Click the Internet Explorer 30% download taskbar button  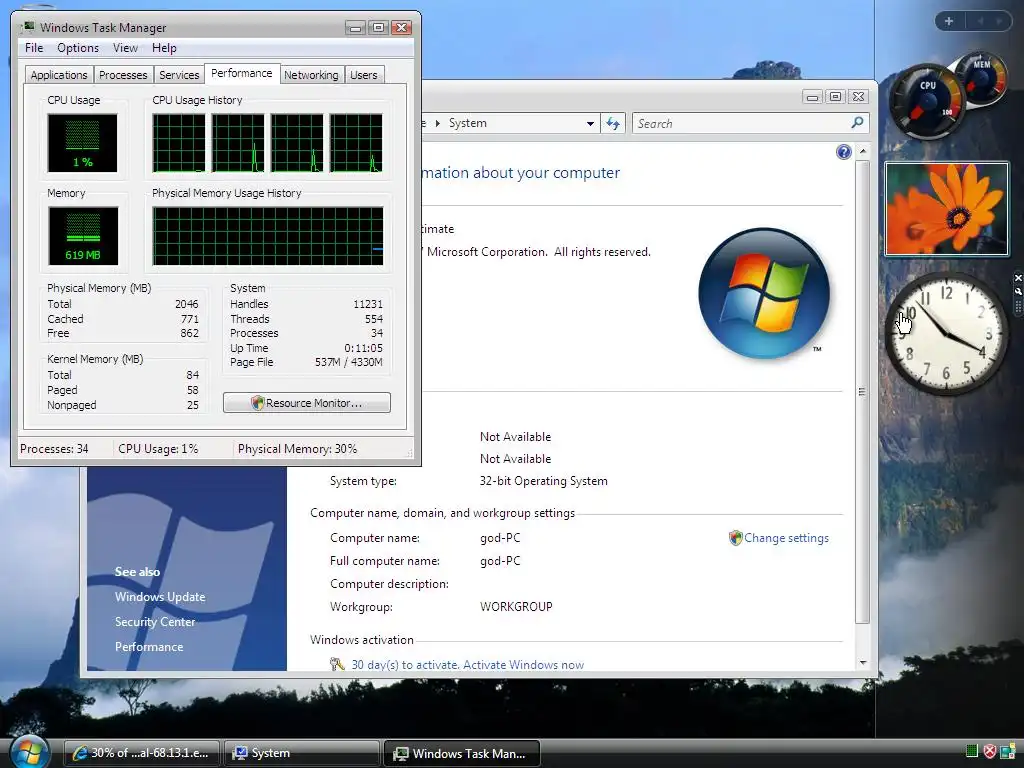[141, 753]
